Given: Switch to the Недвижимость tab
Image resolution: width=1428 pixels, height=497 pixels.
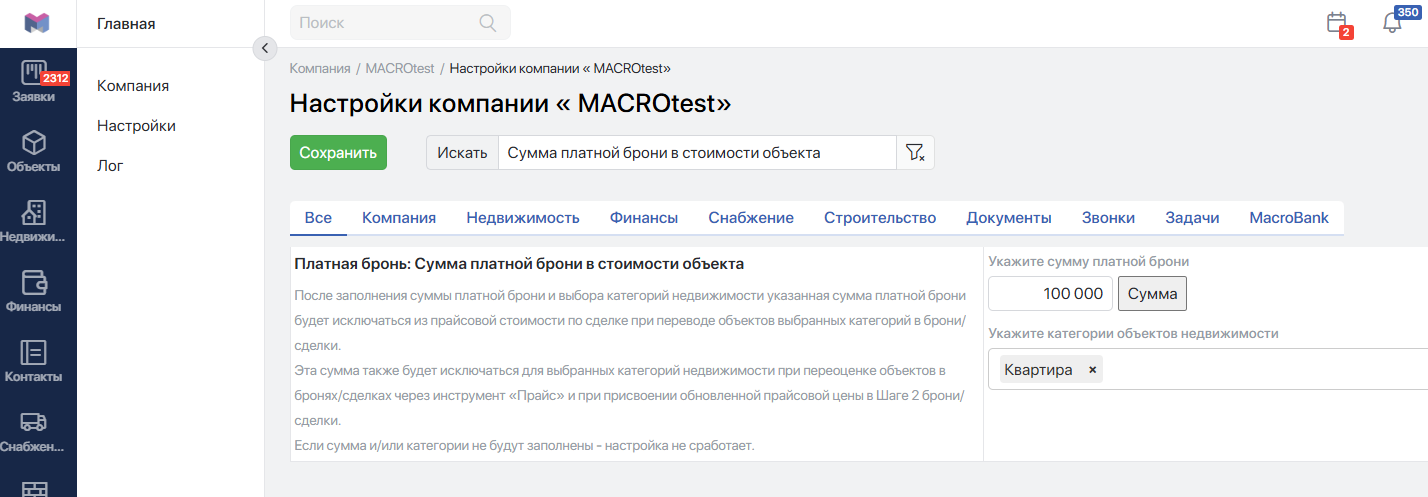Looking at the screenshot, I should tap(523, 218).
